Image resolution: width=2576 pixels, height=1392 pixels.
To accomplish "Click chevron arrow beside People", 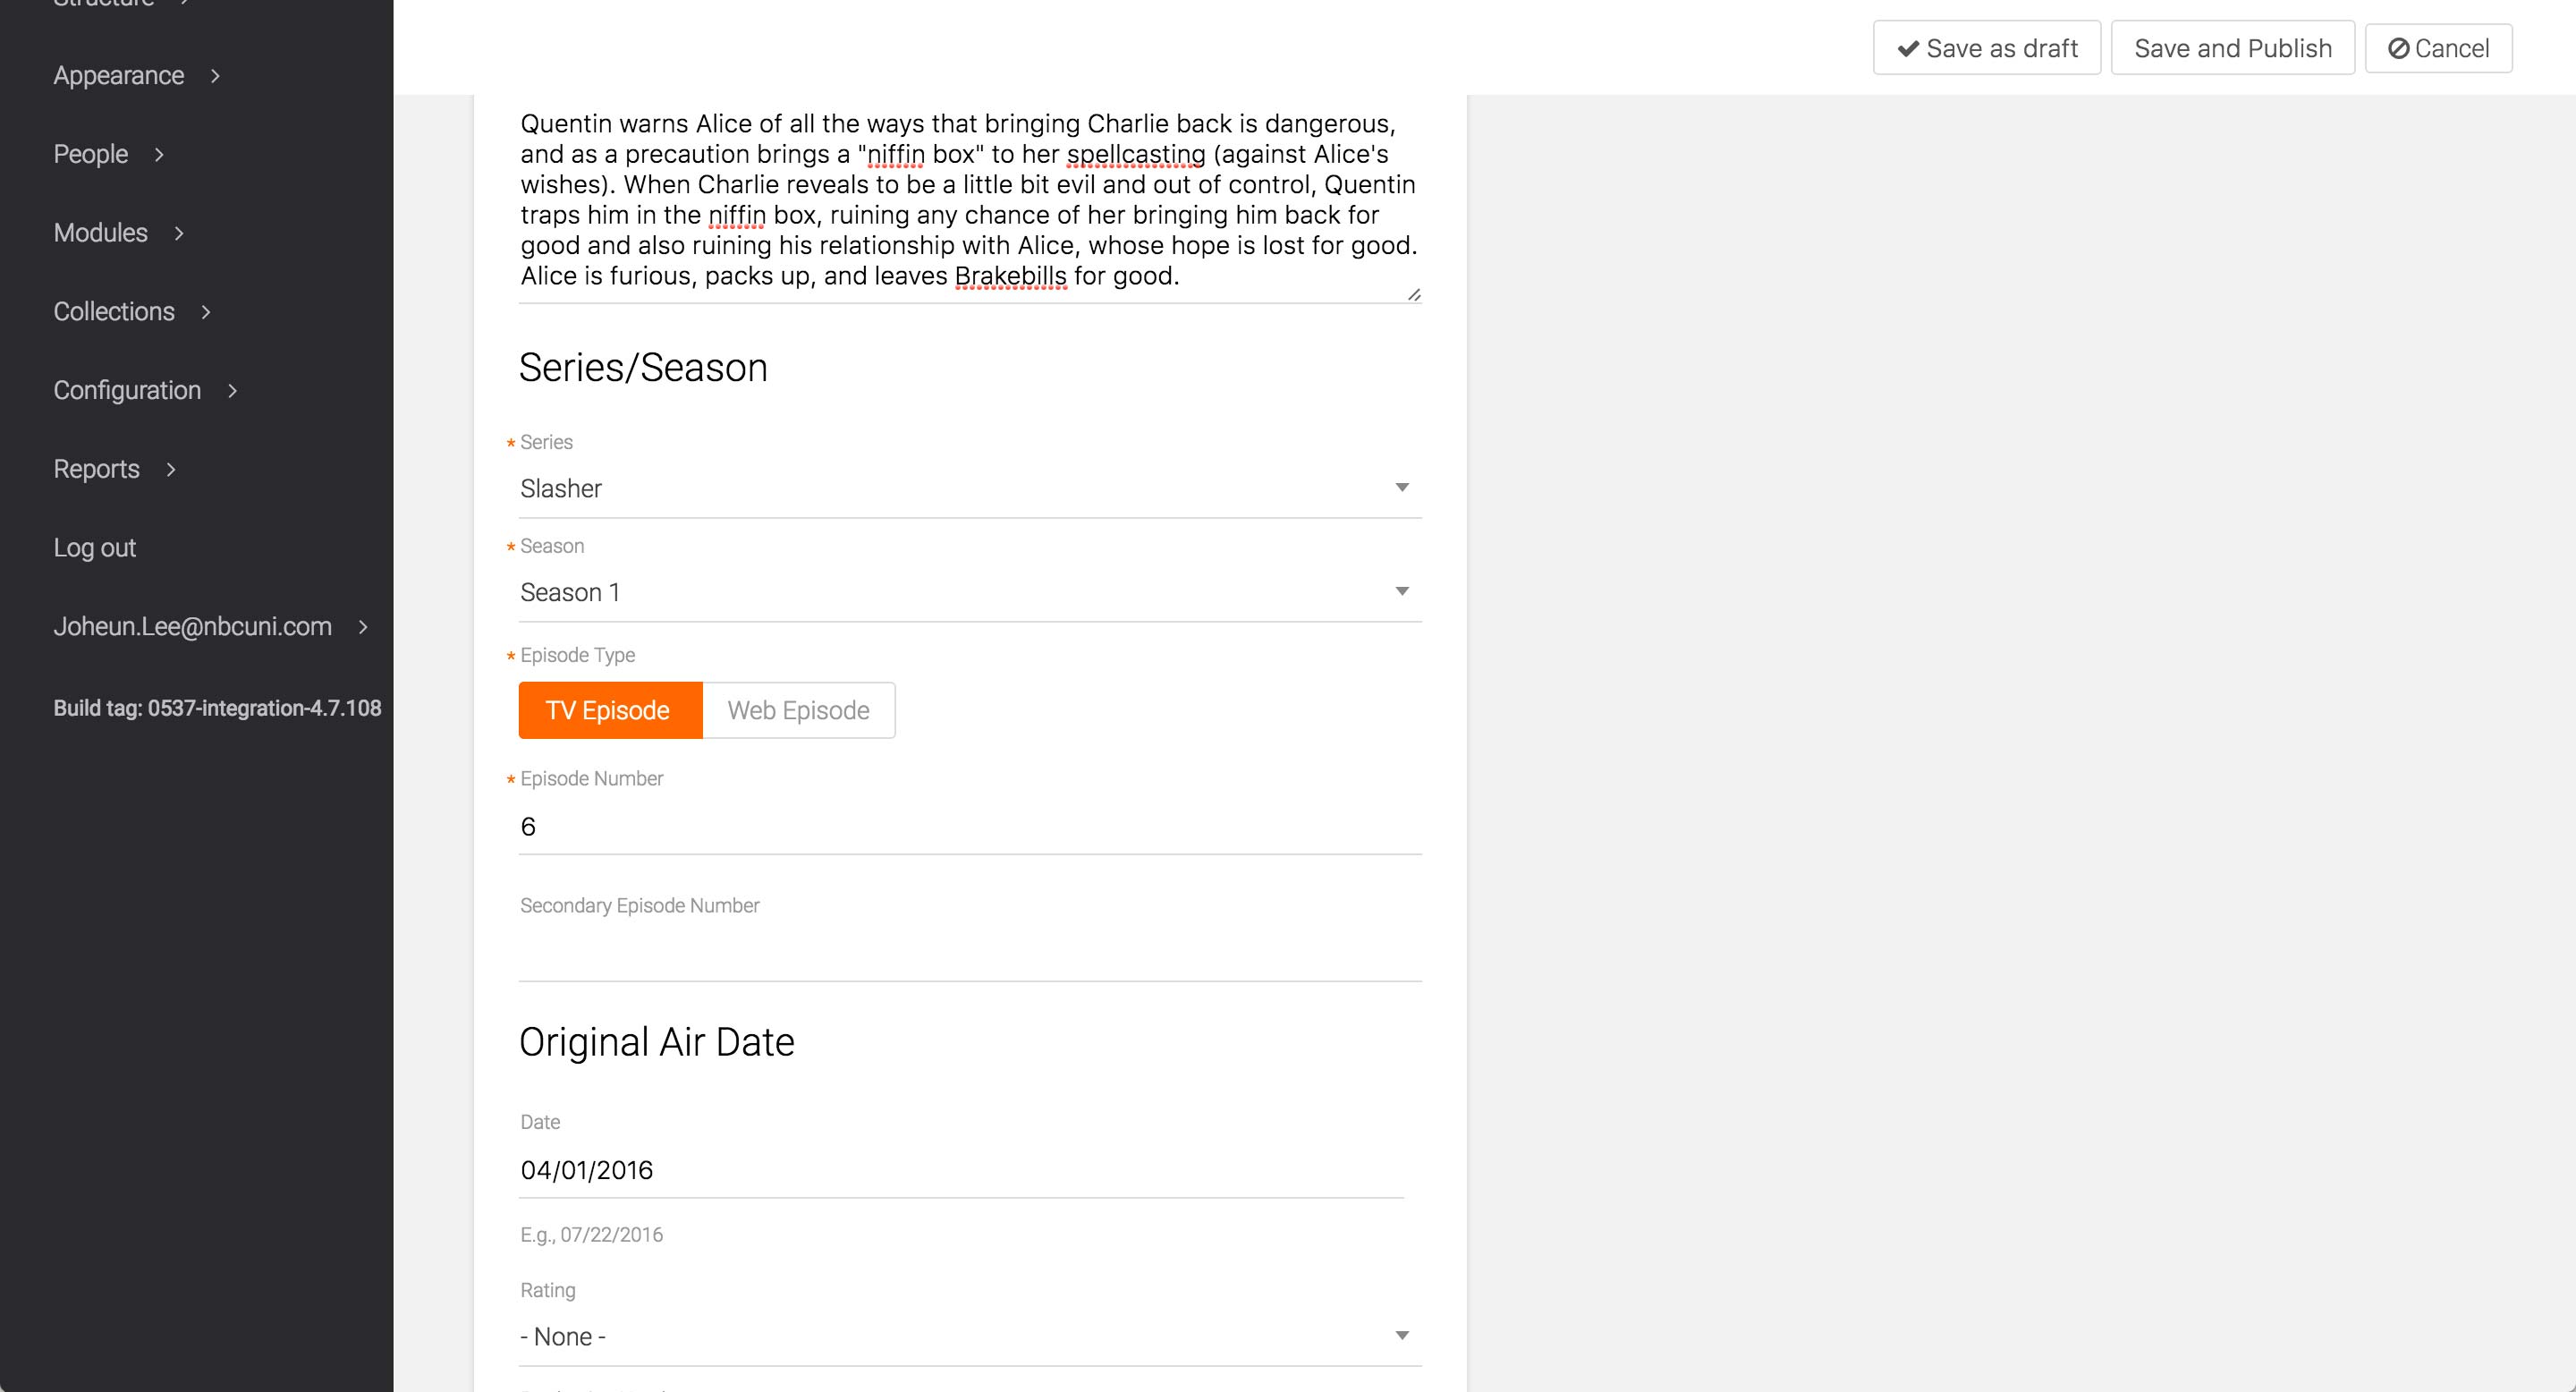I will pyautogui.click(x=159, y=155).
